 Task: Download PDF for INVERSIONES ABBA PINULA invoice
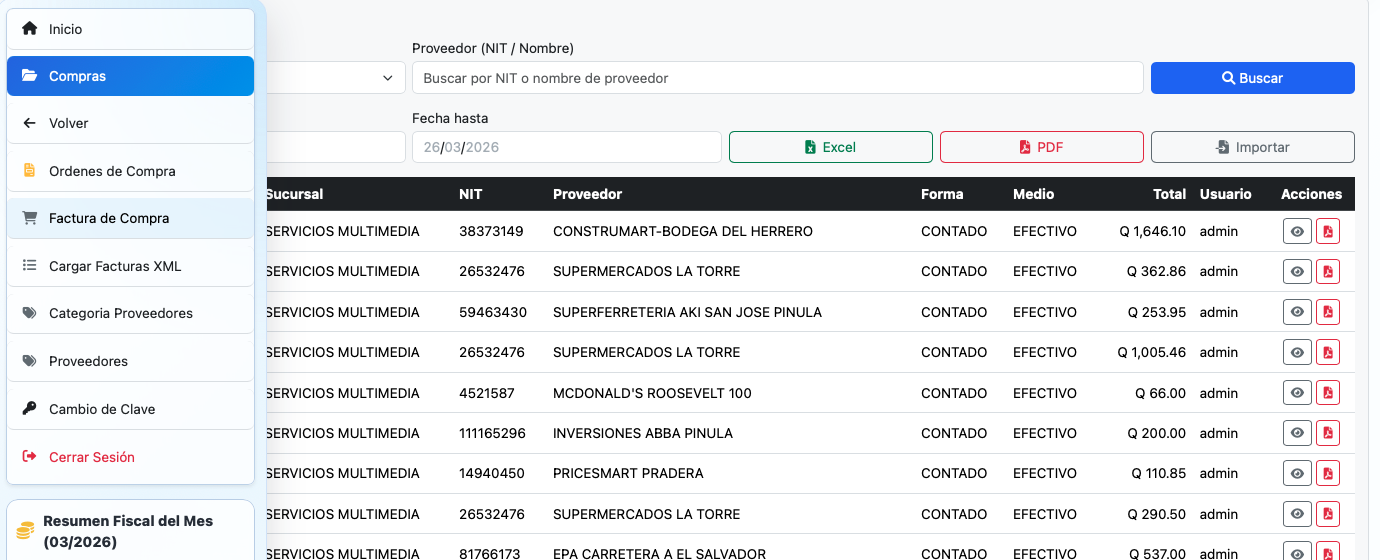(1328, 433)
